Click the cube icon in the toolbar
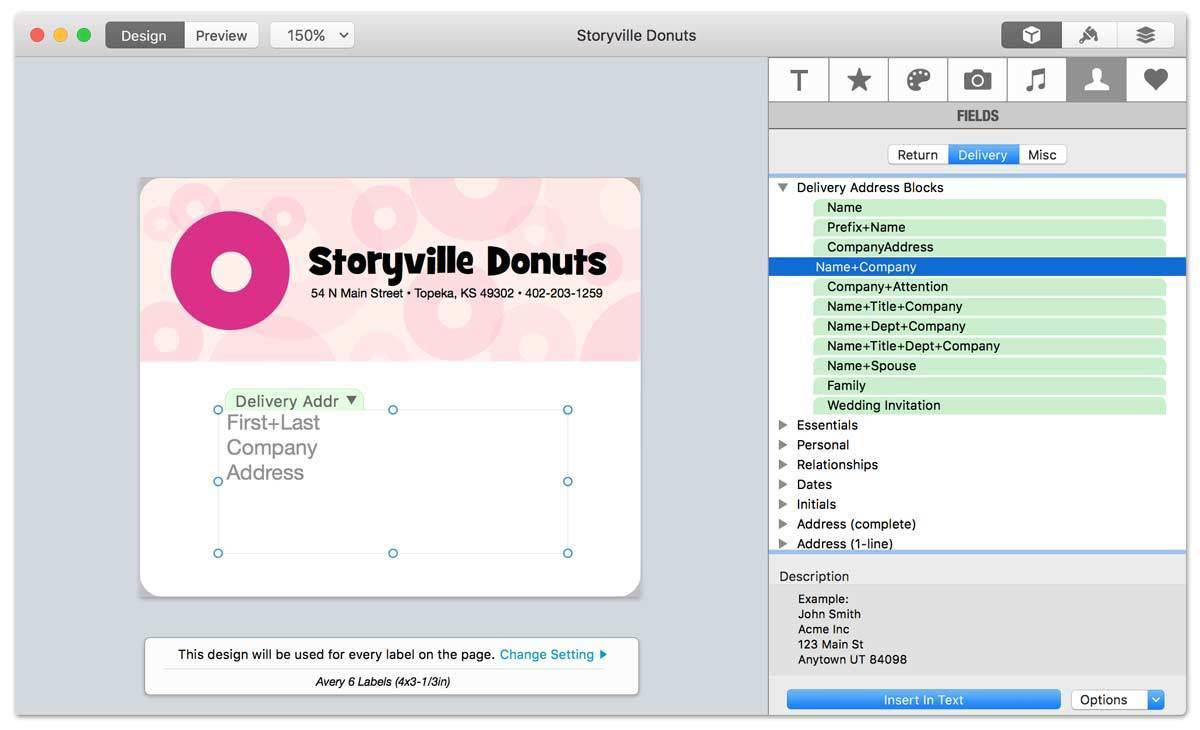The height and width of the screenshot is (730, 1200). (1031, 35)
